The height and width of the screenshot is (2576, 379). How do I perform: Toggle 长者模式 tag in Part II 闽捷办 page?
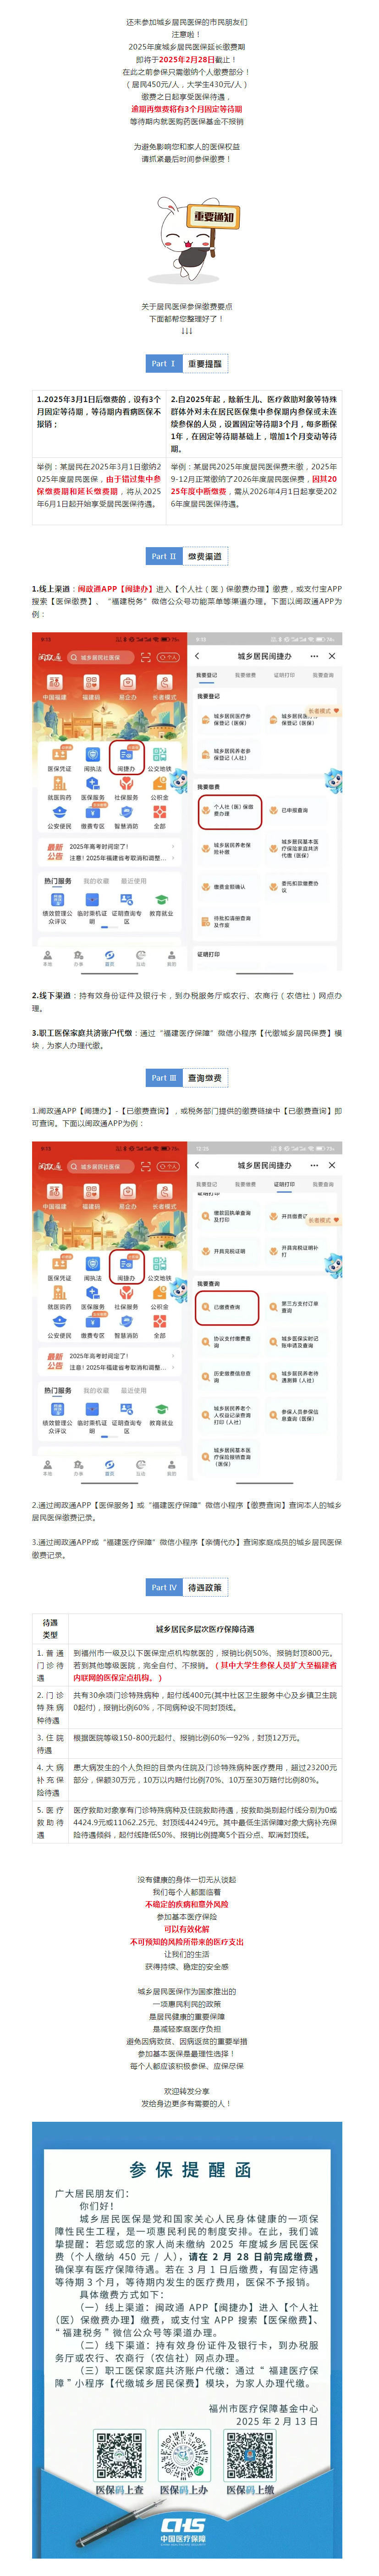323,711
